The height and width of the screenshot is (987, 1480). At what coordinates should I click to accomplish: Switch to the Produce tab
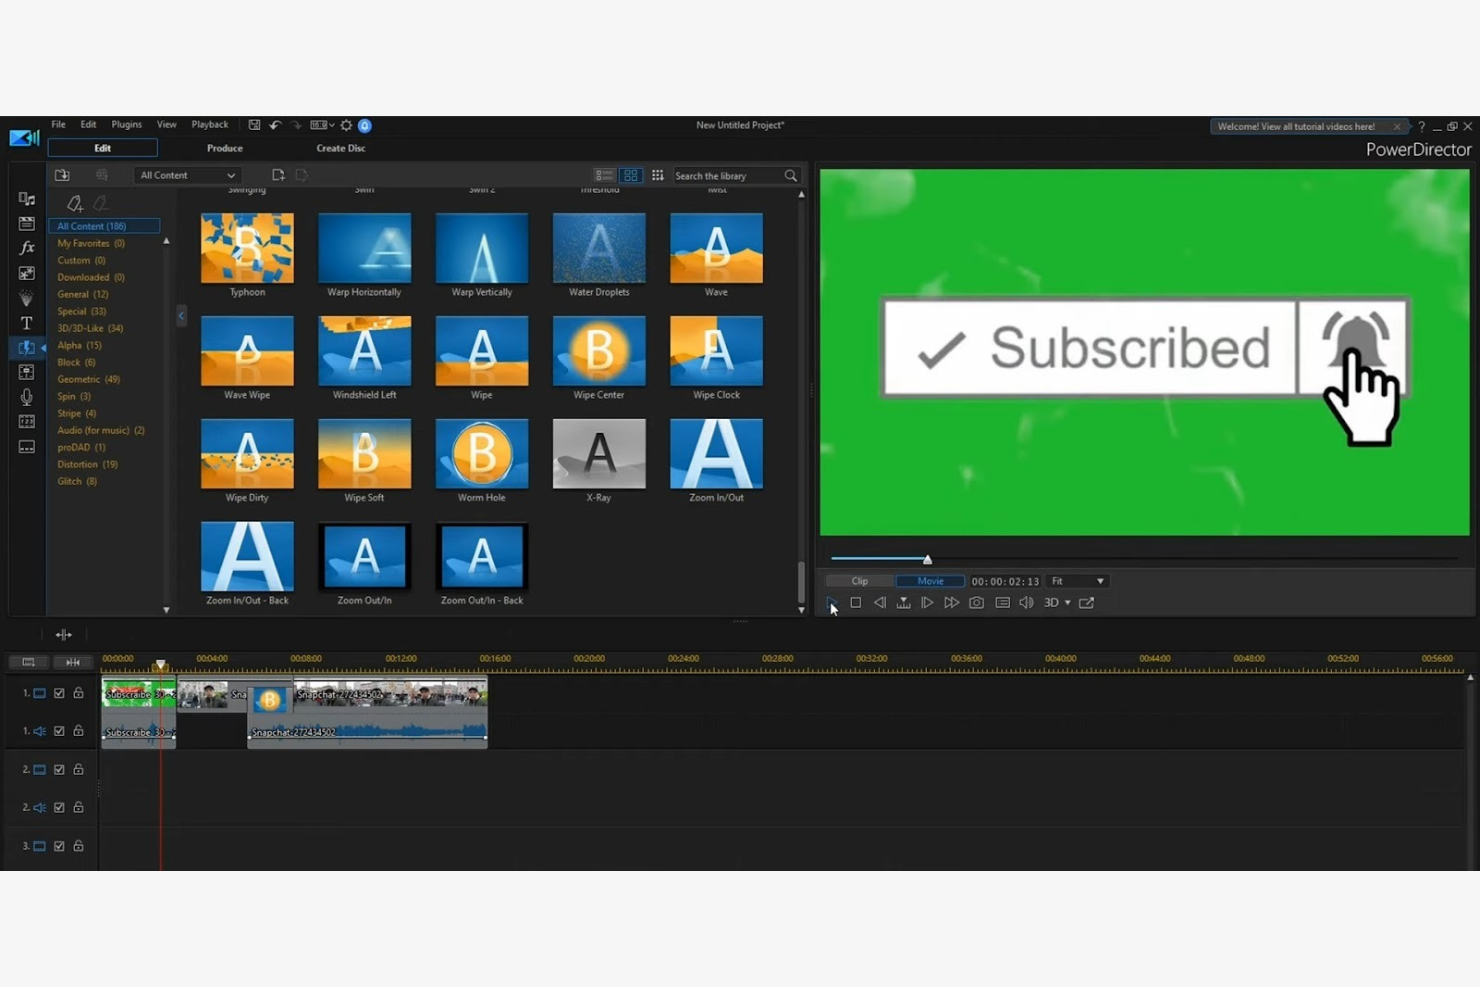224,147
